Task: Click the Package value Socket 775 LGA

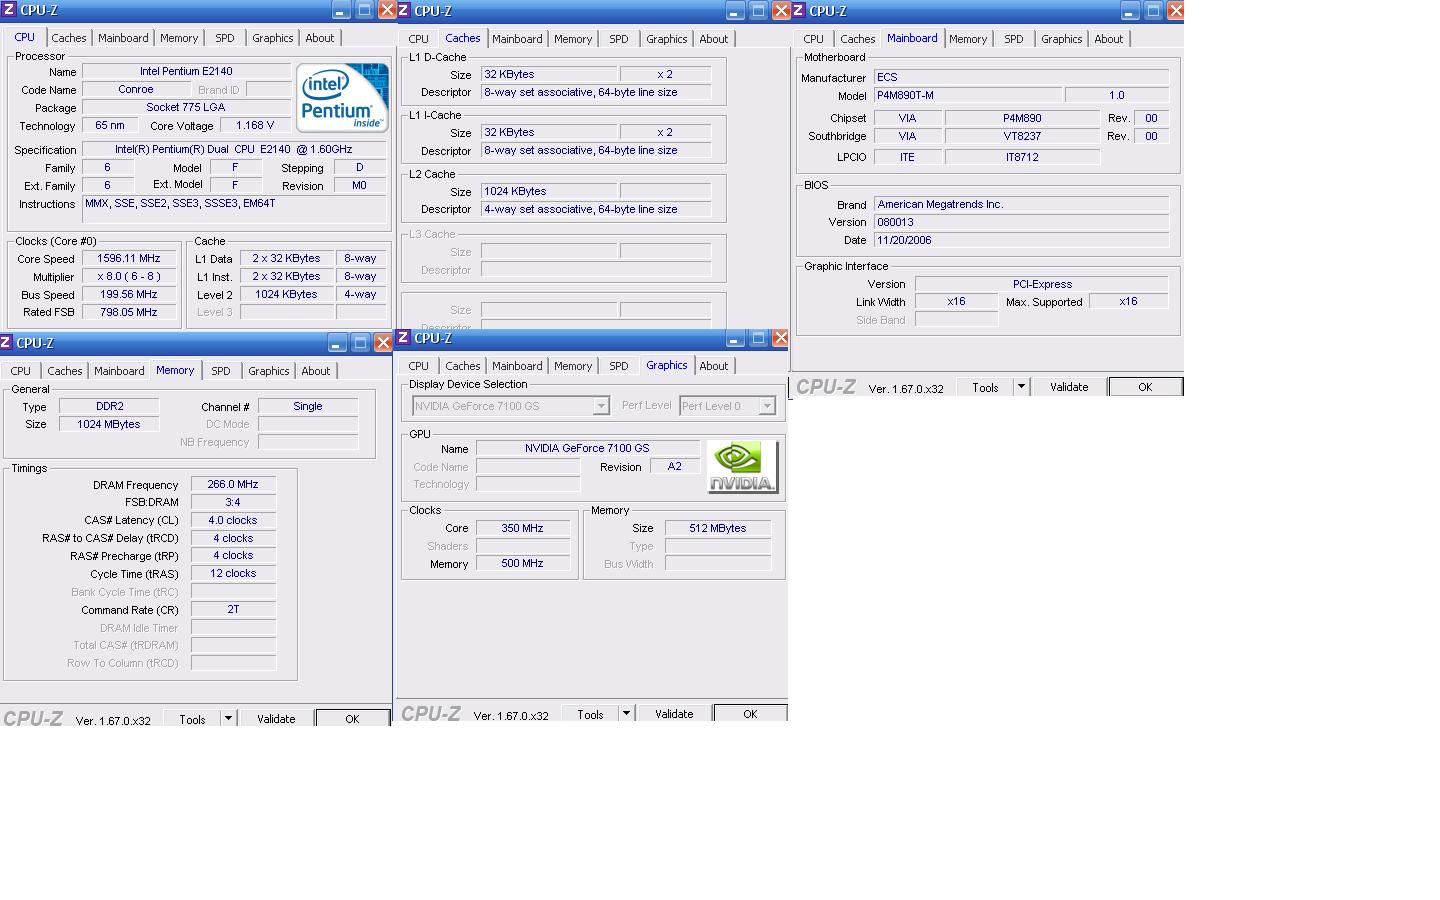Action: click(x=186, y=107)
